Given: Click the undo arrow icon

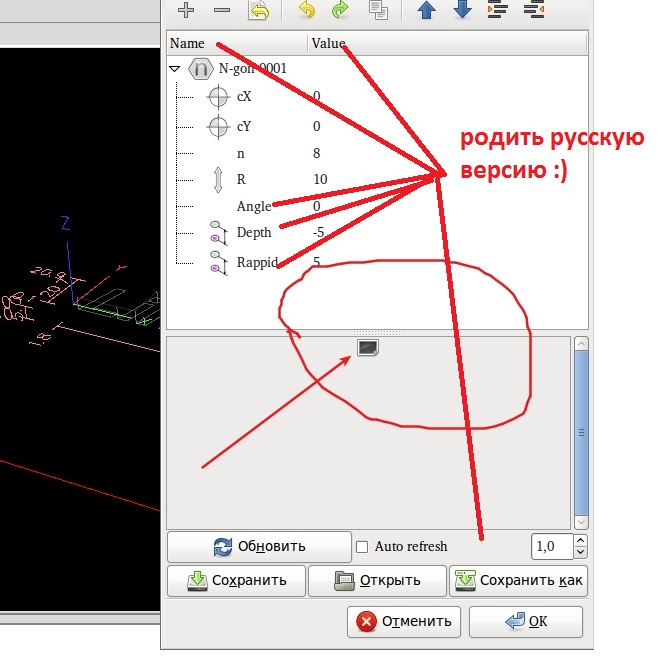Looking at the screenshot, I should (x=307, y=10).
